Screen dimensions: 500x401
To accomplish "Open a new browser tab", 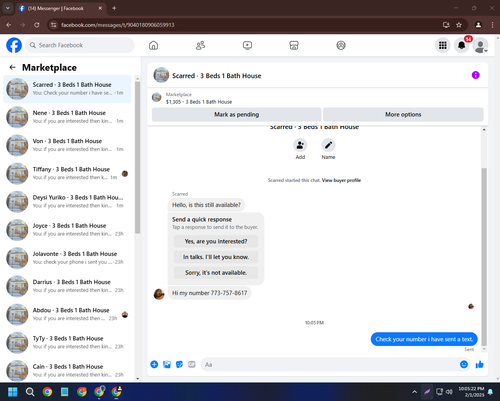I will click(114, 8).
